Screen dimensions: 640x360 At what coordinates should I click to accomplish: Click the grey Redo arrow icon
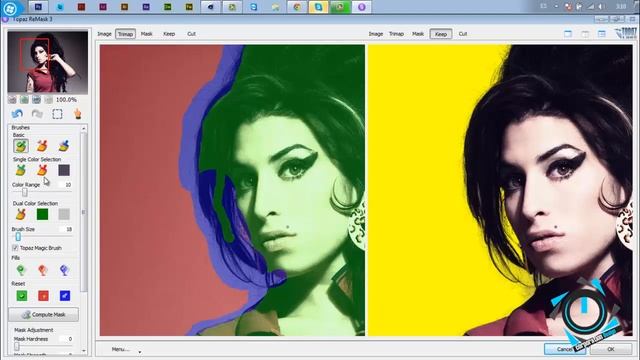coord(37,114)
